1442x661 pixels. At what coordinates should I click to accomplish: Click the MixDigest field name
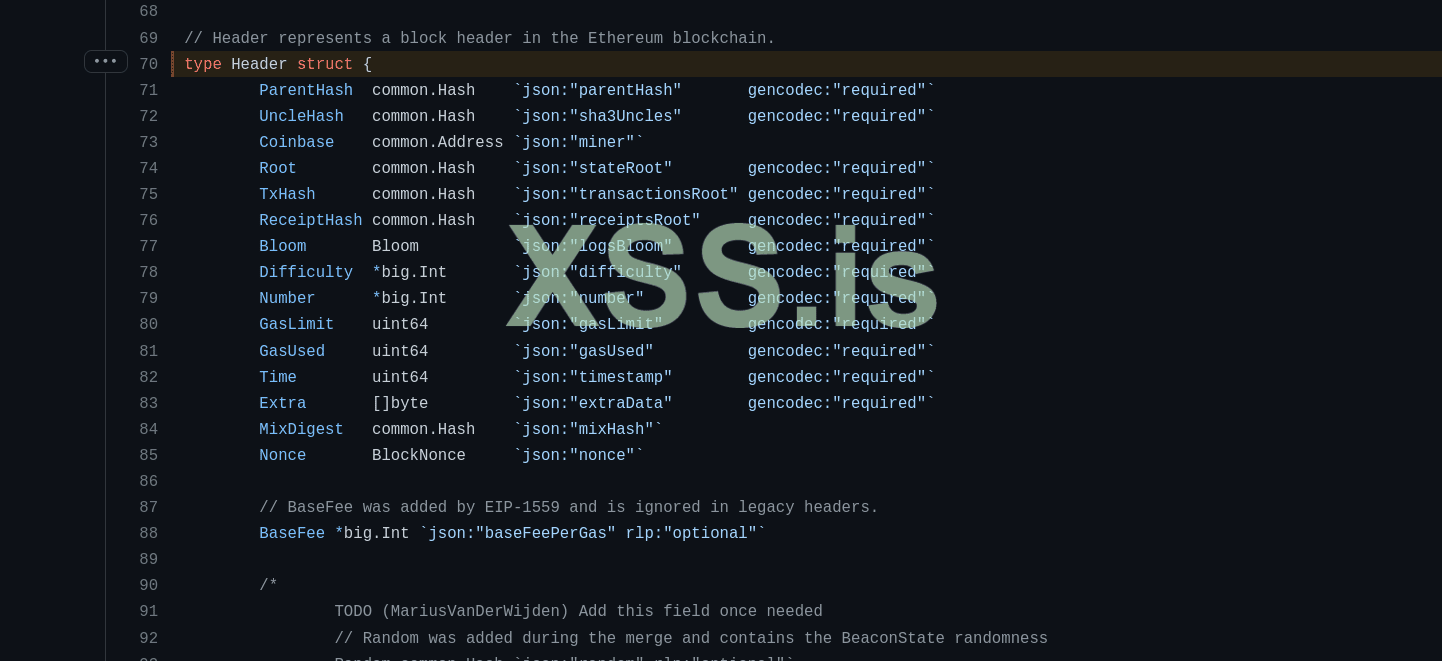pos(301,430)
